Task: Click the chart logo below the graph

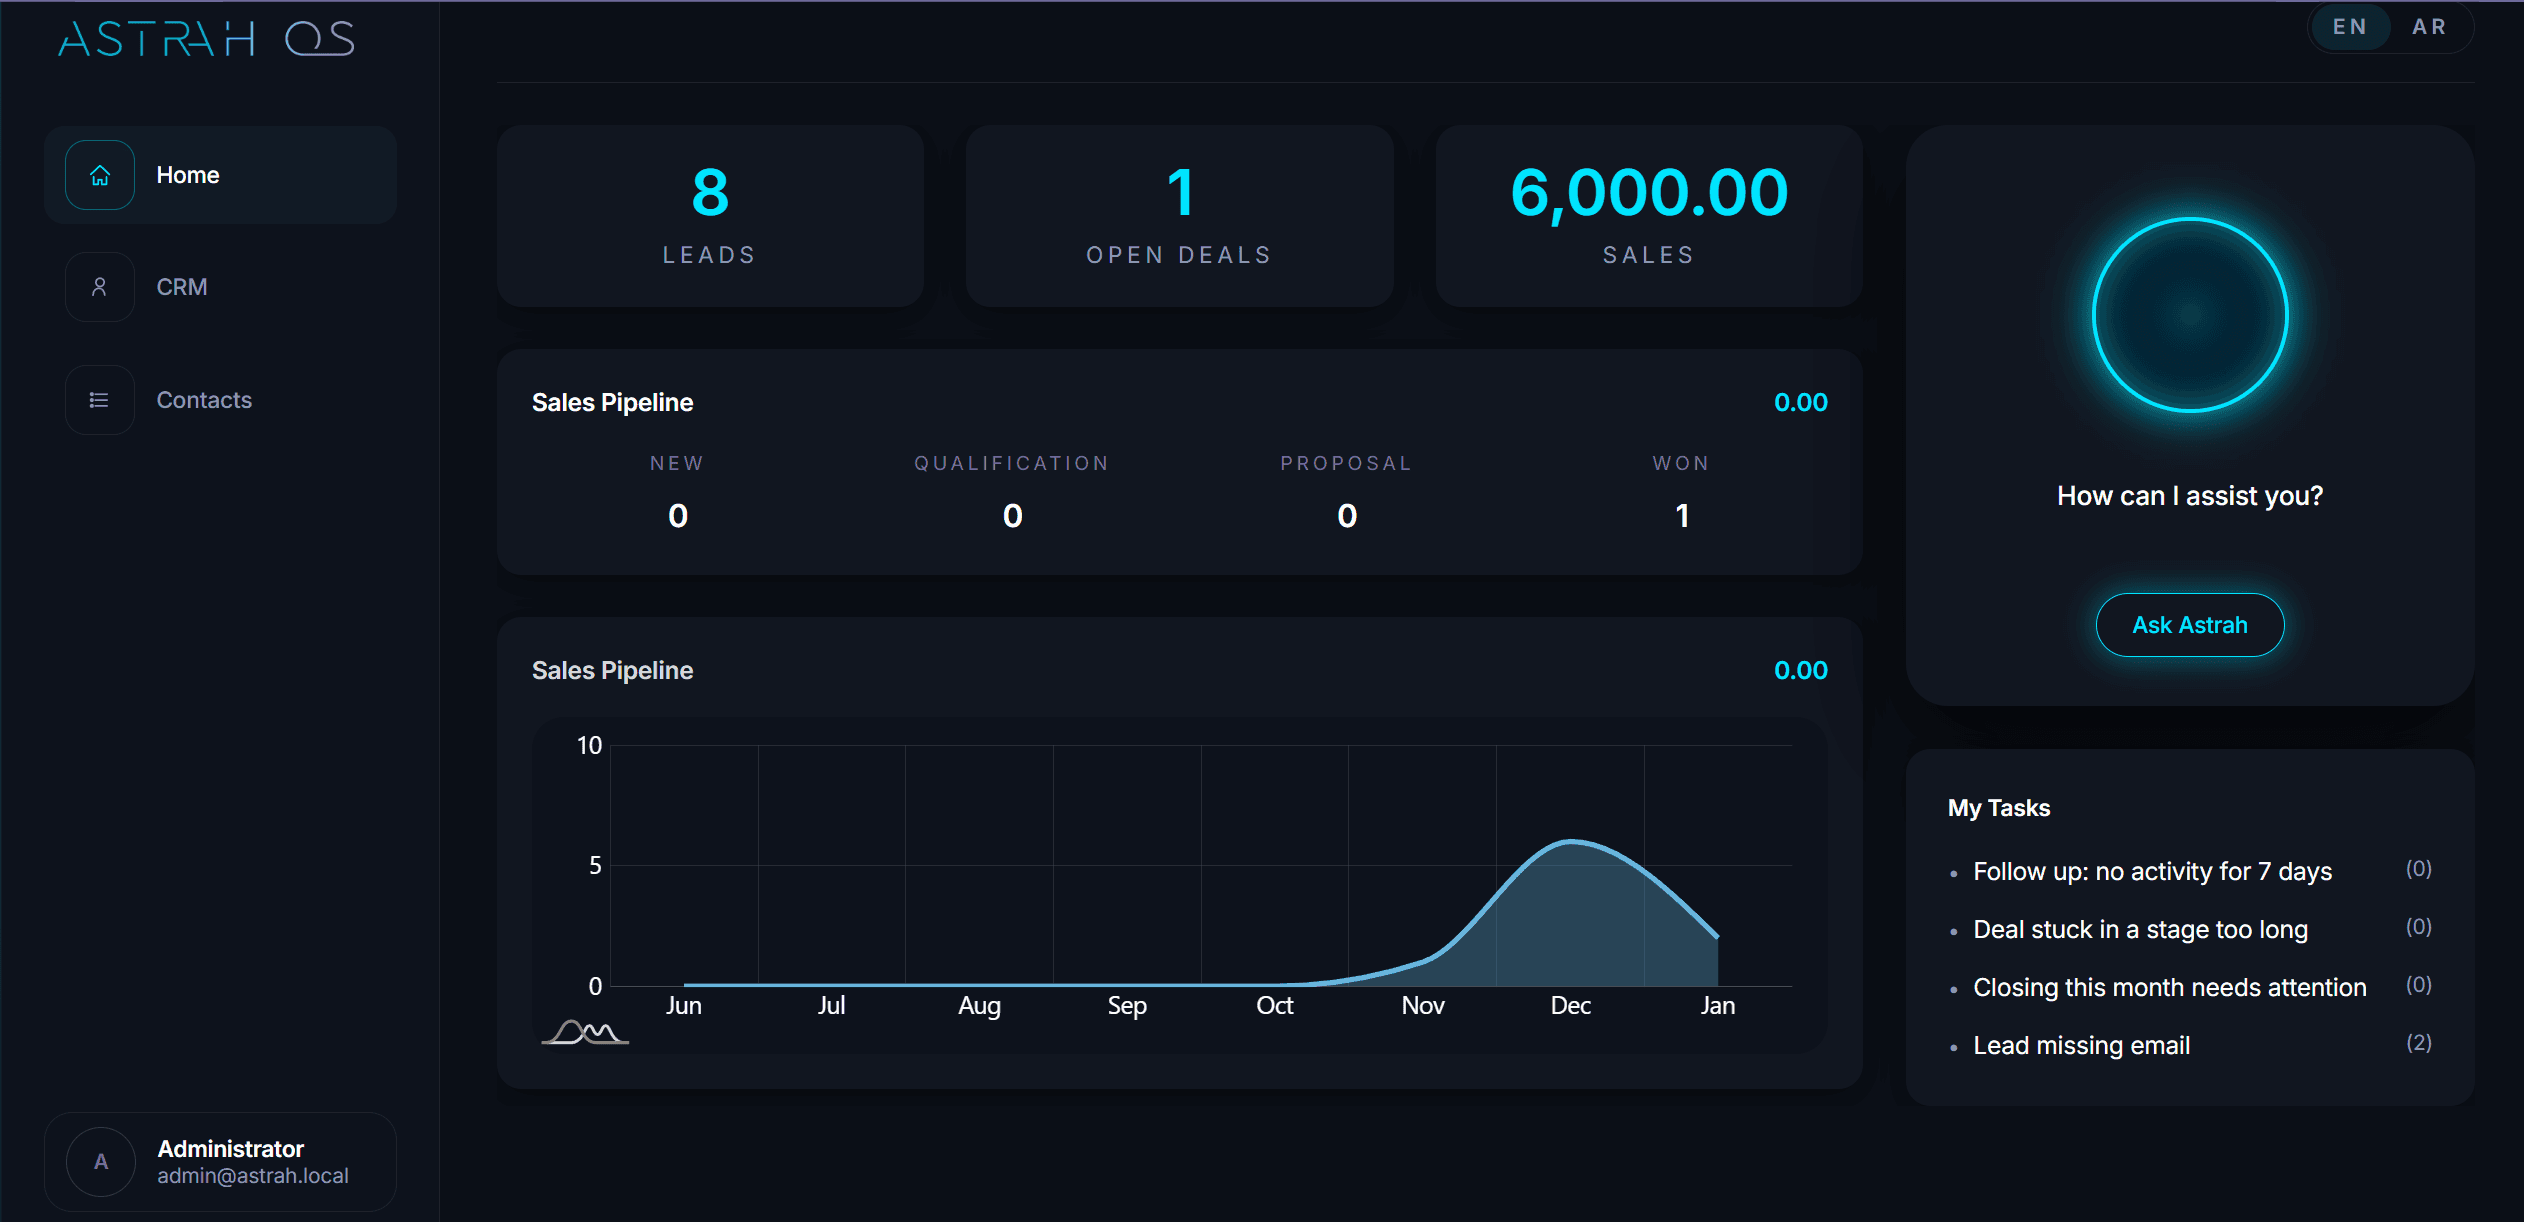Action: click(x=586, y=1031)
